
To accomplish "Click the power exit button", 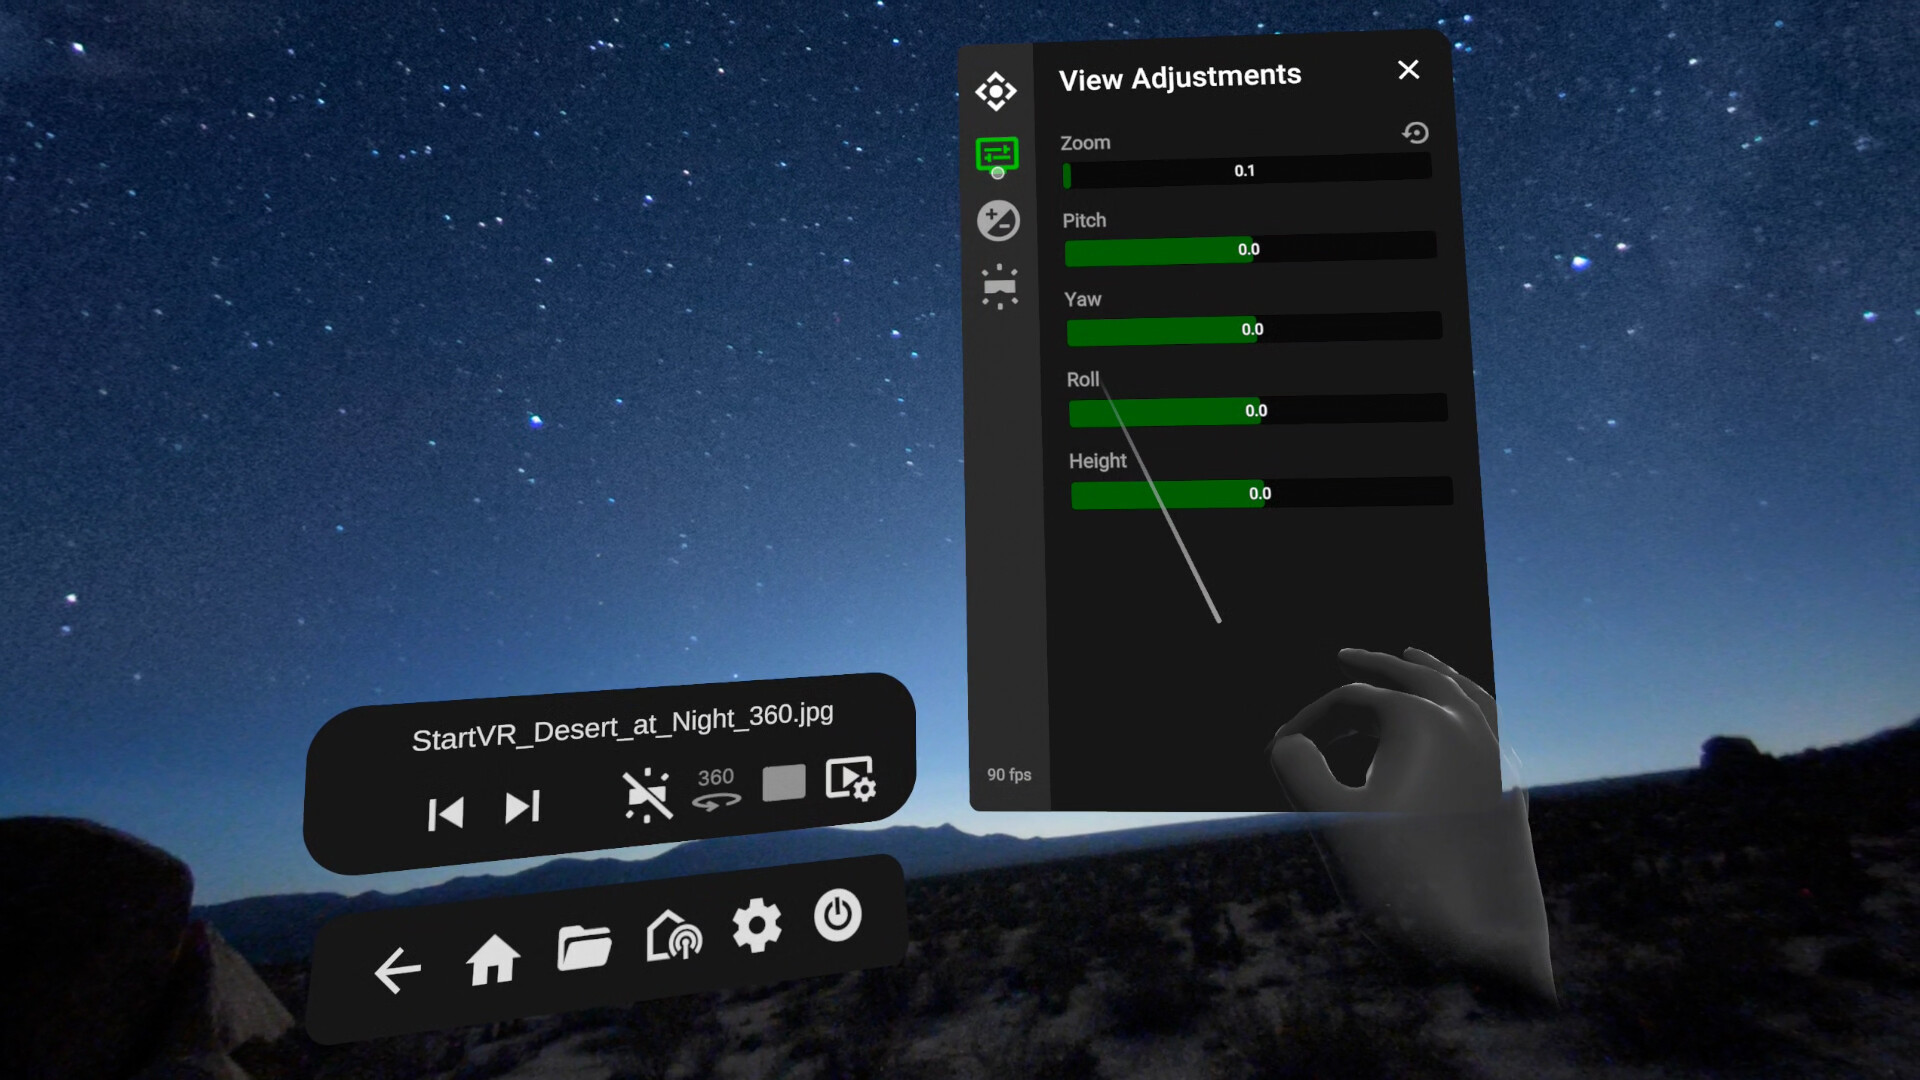I will (837, 915).
